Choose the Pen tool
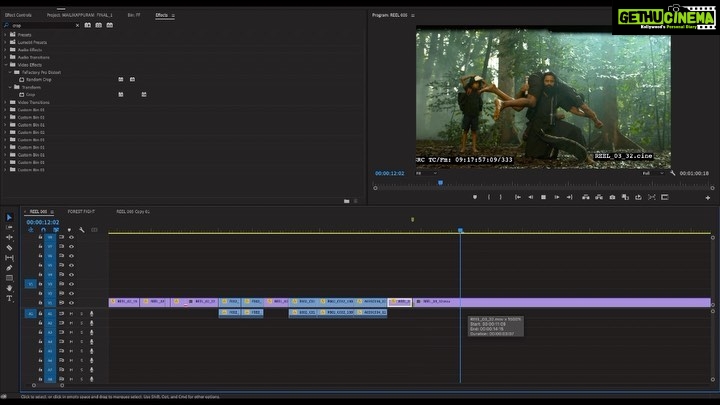 point(9,268)
